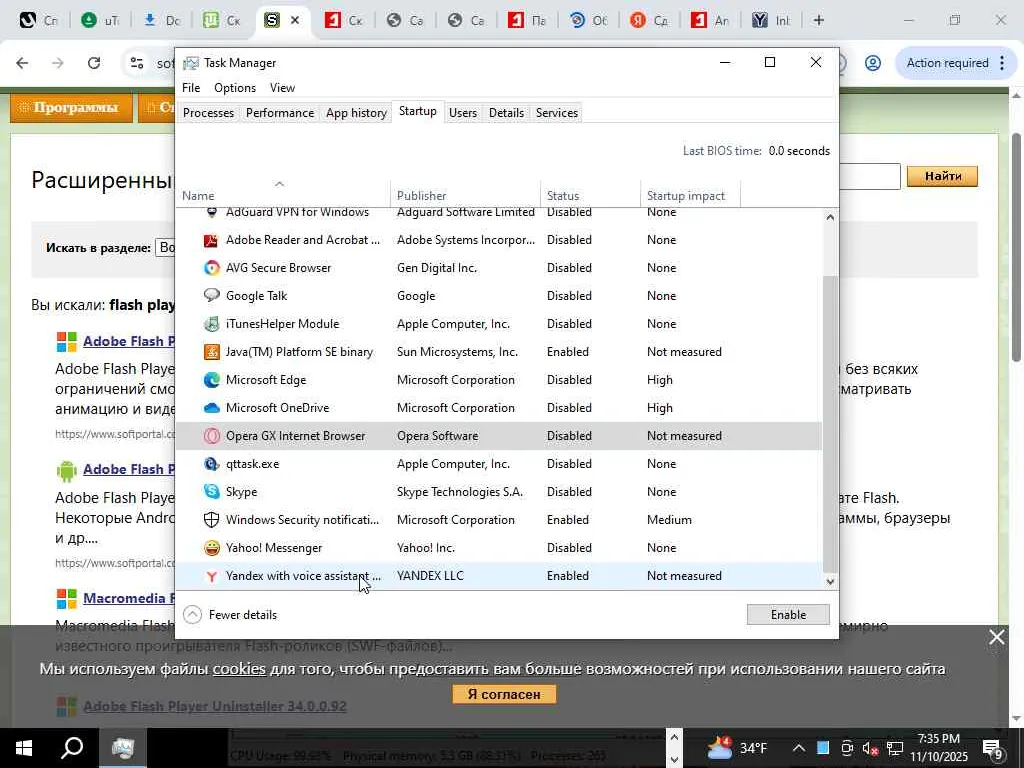Click the Java Platform SE binary icon

[211, 352]
